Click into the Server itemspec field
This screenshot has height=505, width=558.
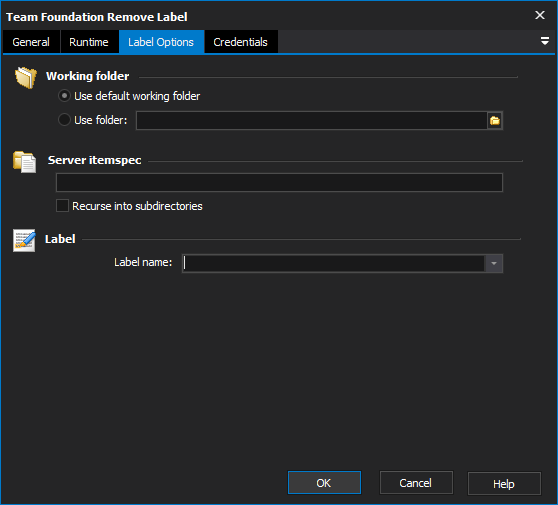pyautogui.click(x=279, y=183)
